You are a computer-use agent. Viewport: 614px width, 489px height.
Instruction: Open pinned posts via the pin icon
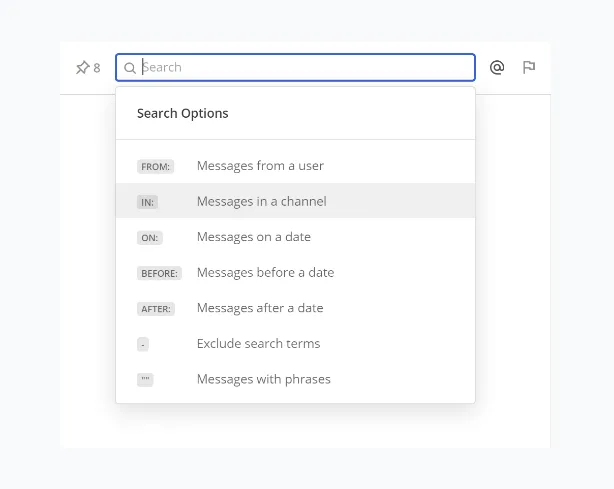pyautogui.click(x=83, y=67)
